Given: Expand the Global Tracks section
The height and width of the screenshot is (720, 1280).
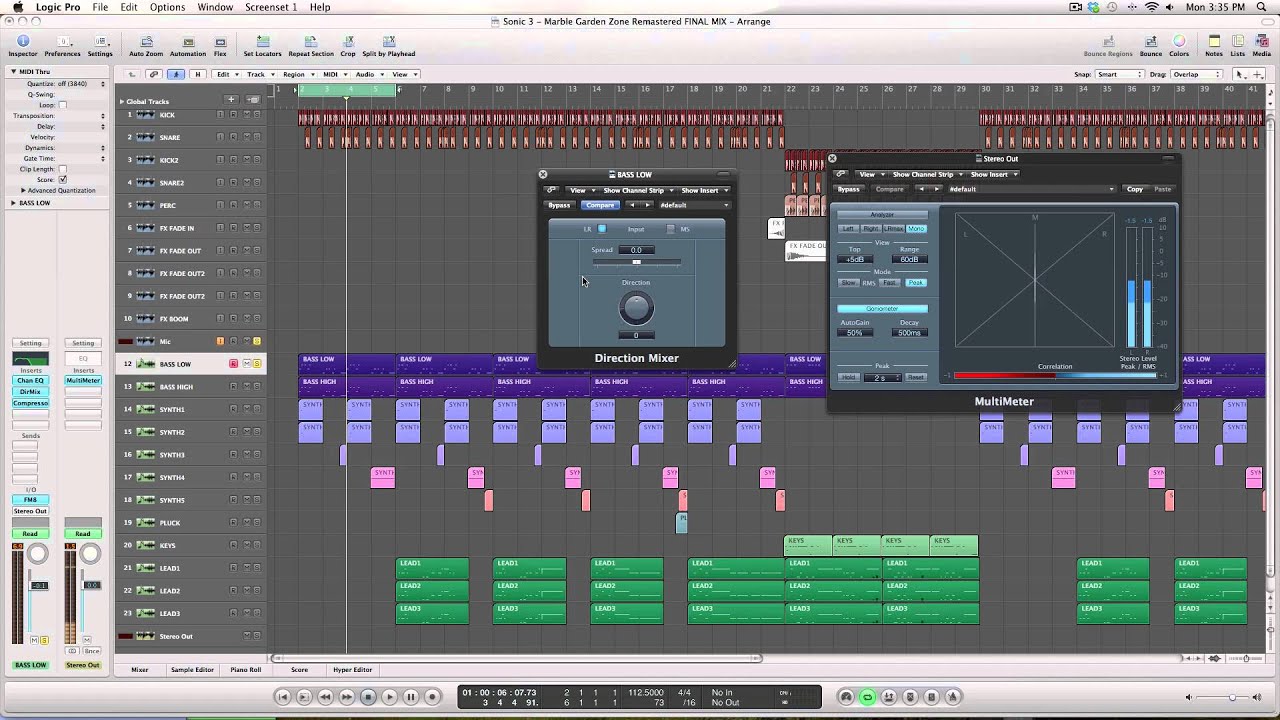Looking at the screenshot, I should click(x=122, y=101).
